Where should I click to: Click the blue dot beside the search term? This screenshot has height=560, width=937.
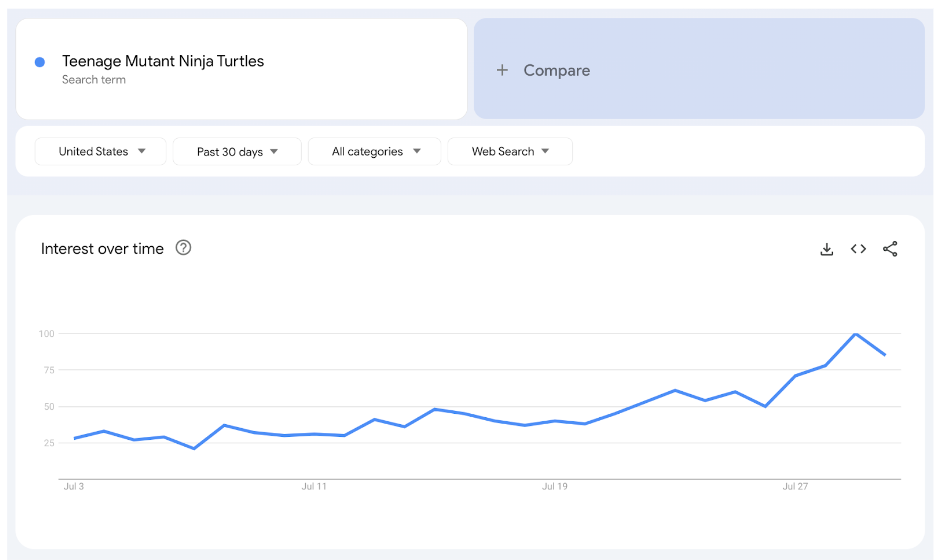pos(40,62)
